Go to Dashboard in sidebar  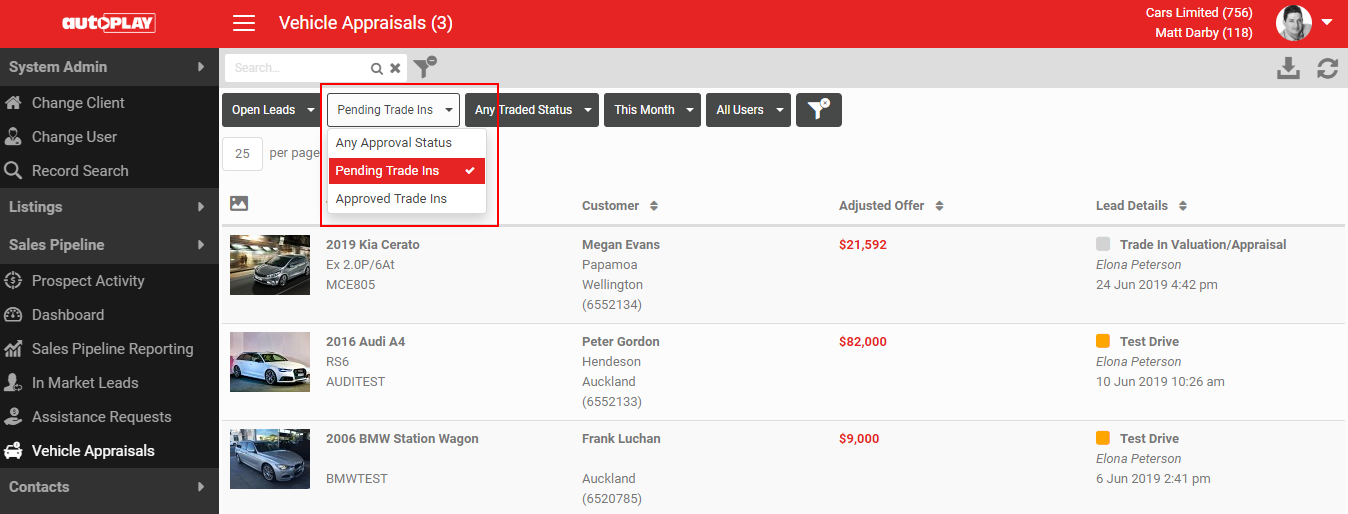pyautogui.click(x=68, y=314)
